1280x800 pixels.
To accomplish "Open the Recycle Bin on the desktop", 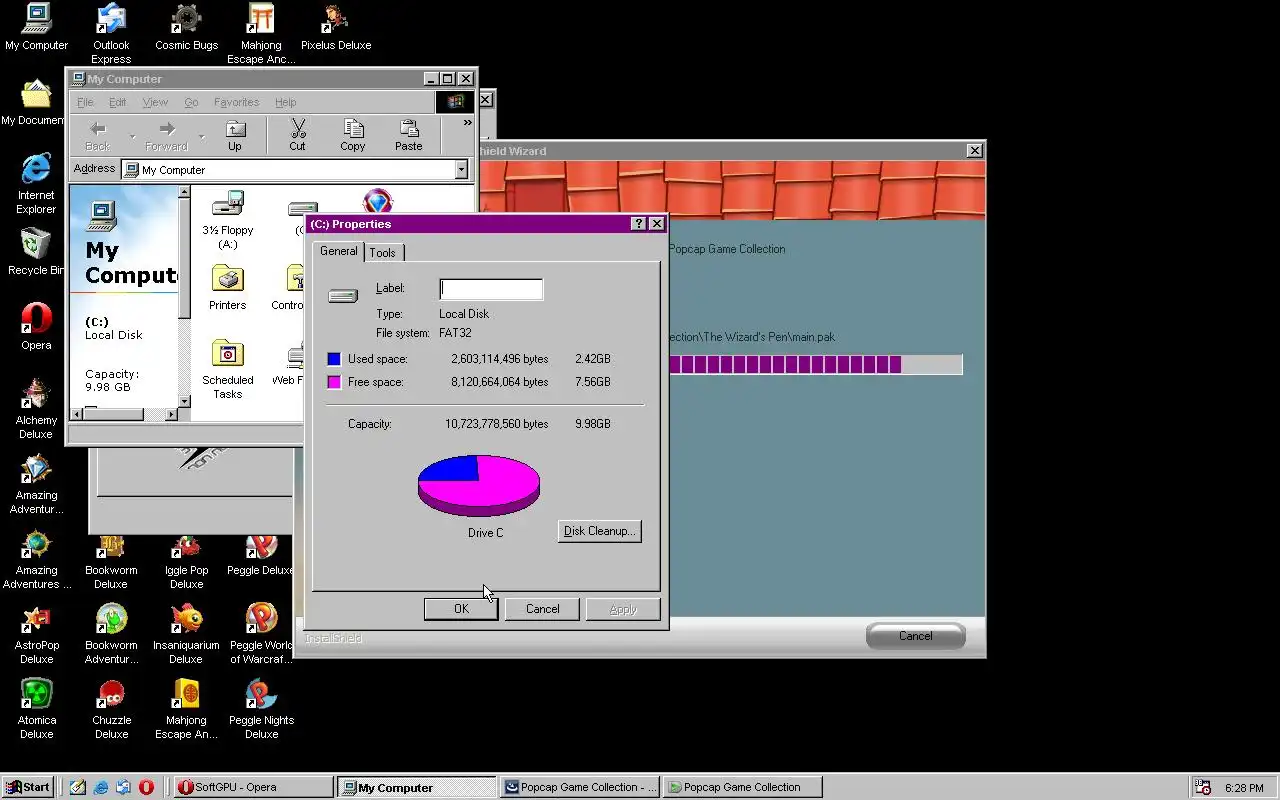I will coord(35,252).
